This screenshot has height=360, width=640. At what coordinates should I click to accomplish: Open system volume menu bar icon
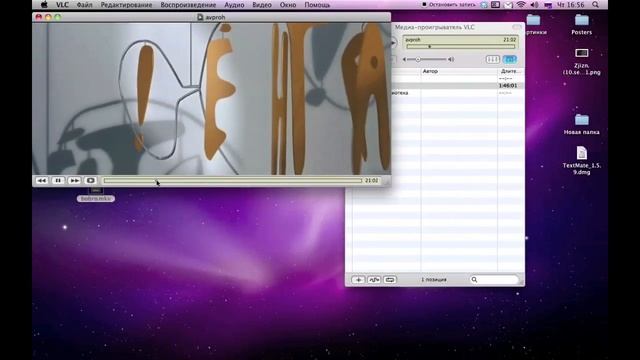pyautogui.click(x=534, y=5)
